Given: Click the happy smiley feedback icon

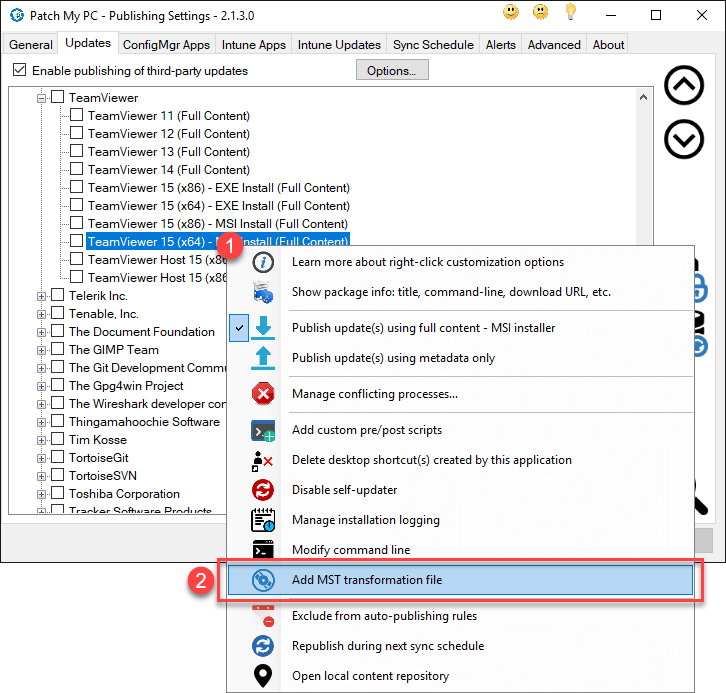Looking at the screenshot, I should [511, 12].
